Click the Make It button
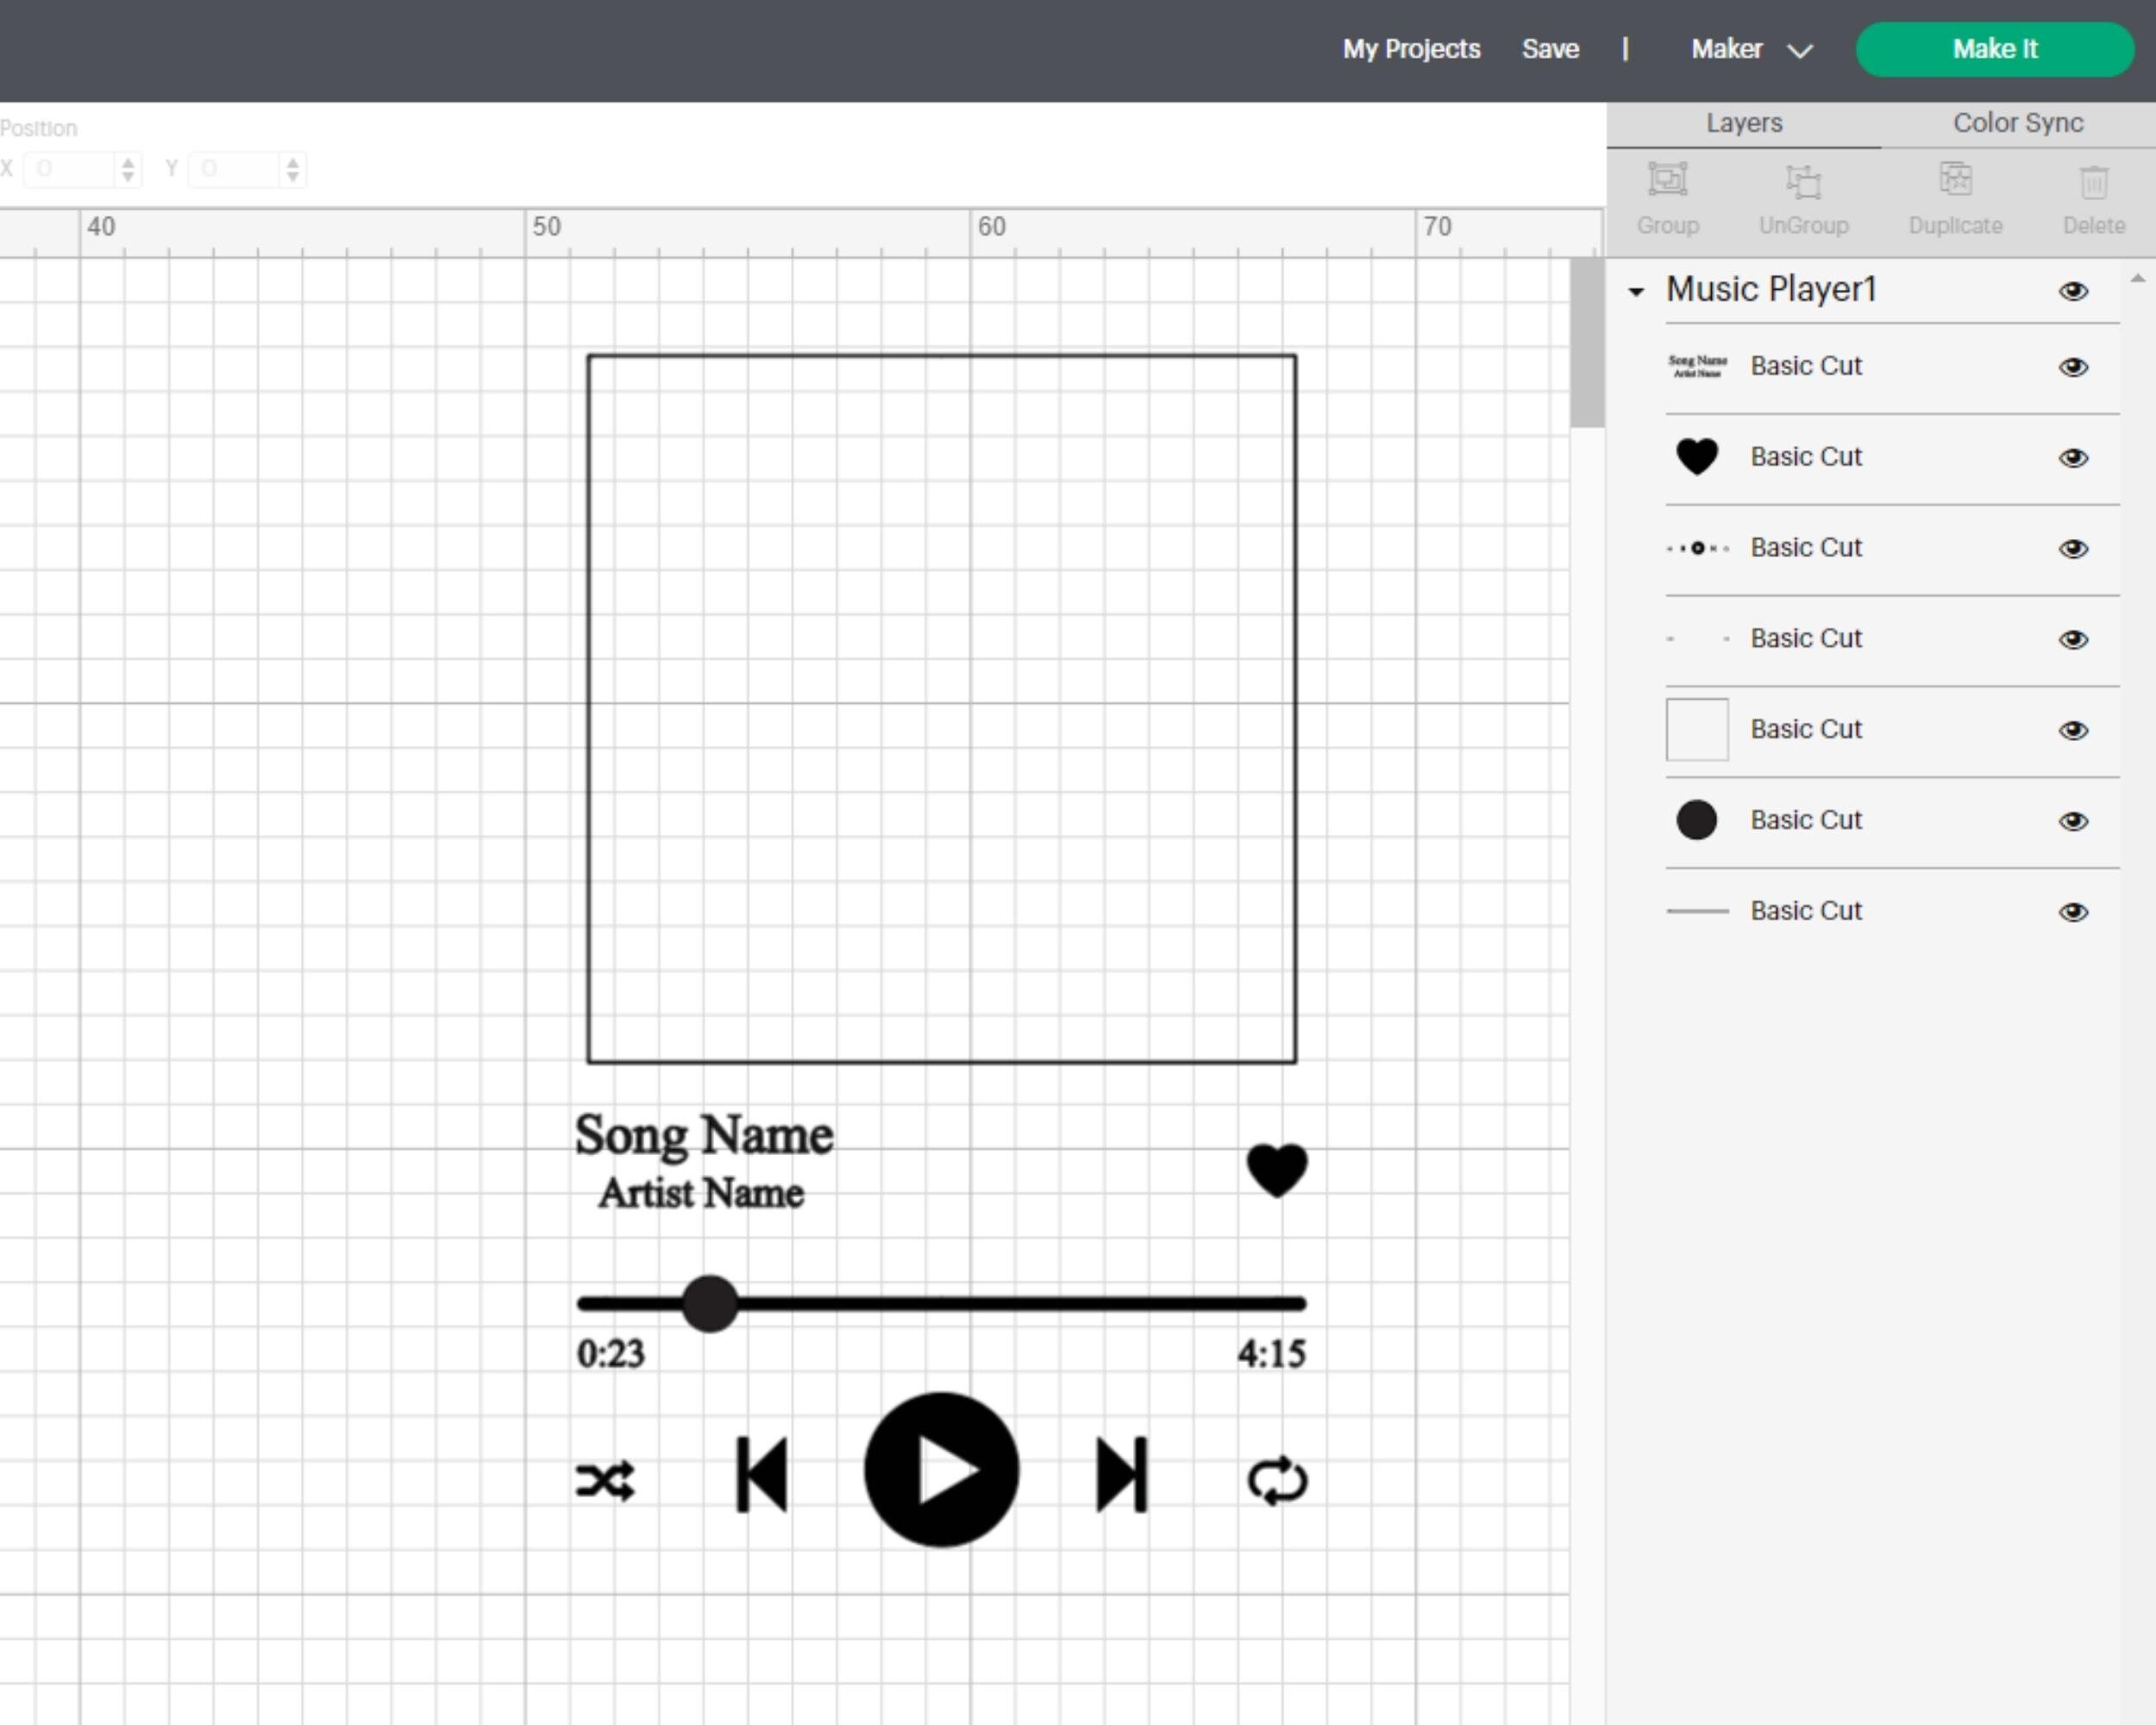The image size is (2156, 1725). click(x=1995, y=49)
